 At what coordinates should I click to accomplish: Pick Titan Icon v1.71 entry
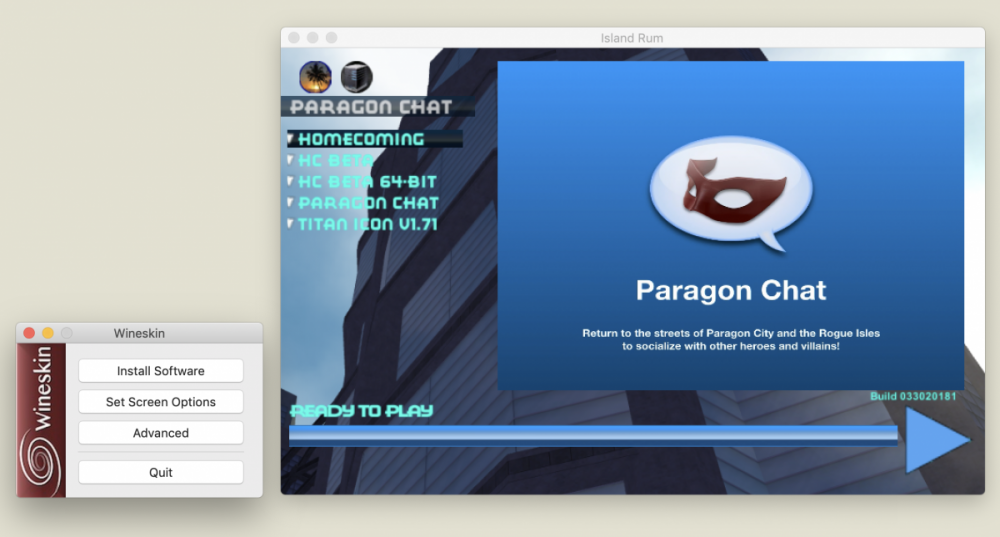coord(368,224)
